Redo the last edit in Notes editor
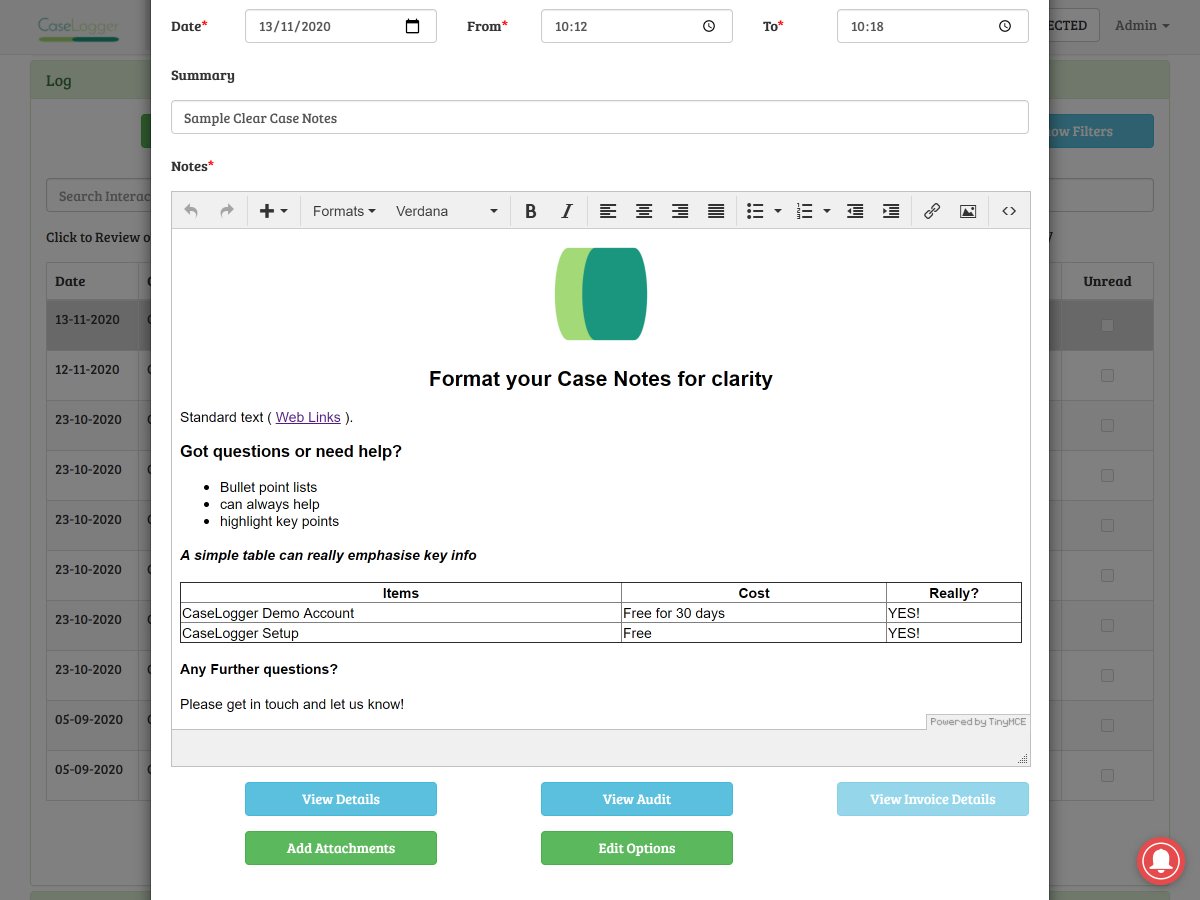Image resolution: width=1200 pixels, height=900 pixels. click(x=227, y=211)
